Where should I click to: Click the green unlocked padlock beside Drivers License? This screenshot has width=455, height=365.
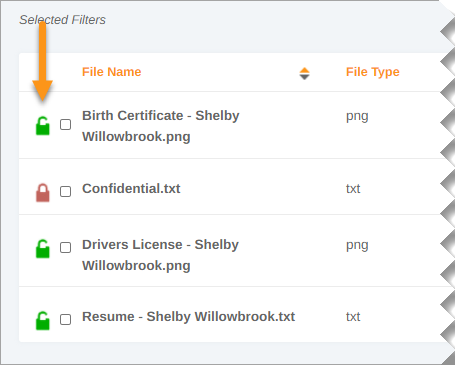(x=42, y=248)
